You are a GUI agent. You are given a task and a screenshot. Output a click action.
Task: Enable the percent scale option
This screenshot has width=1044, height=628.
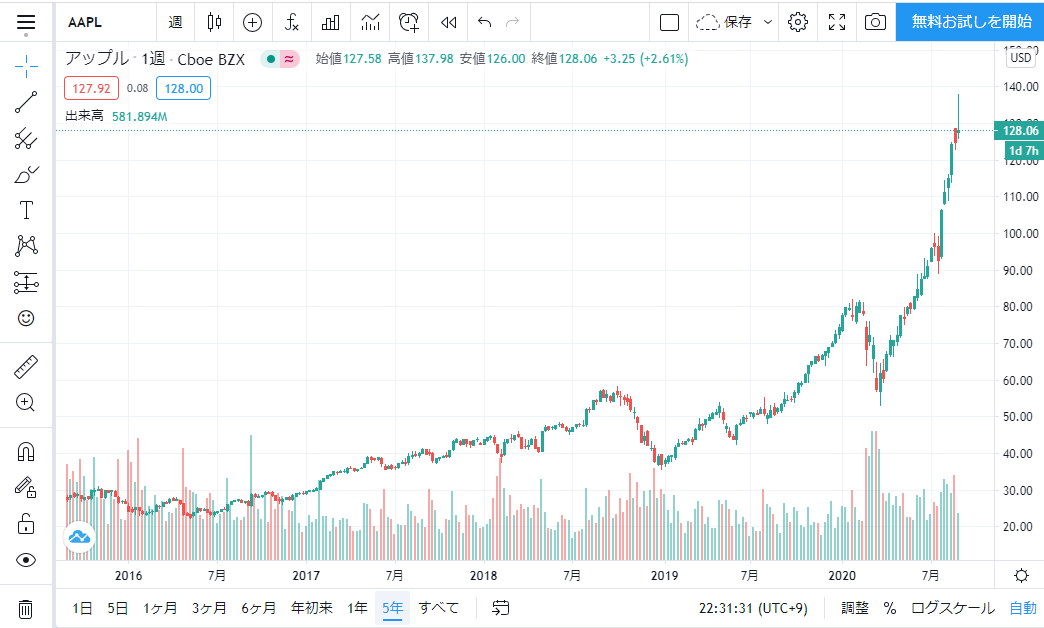[x=890, y=608]
